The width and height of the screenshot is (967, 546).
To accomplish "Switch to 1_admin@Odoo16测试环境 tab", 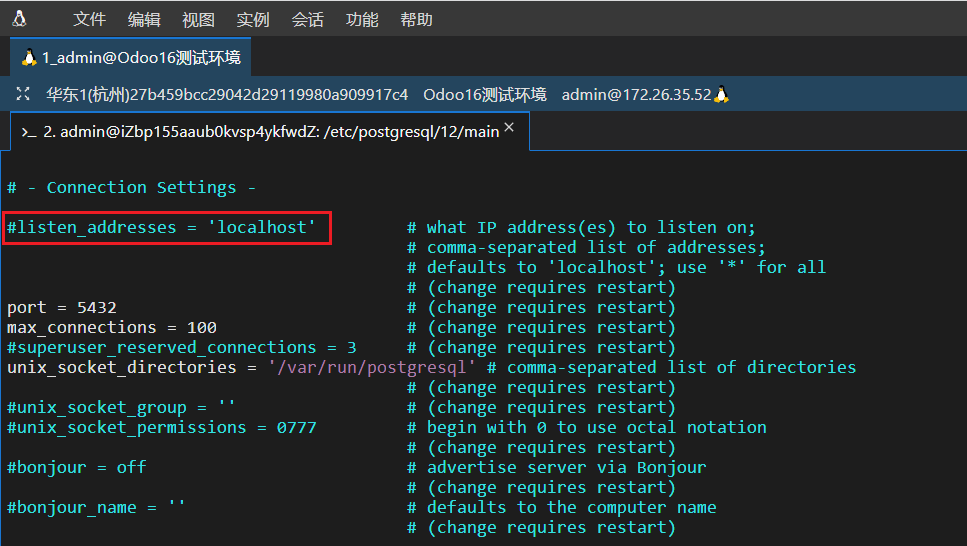I will pos(131,57).
